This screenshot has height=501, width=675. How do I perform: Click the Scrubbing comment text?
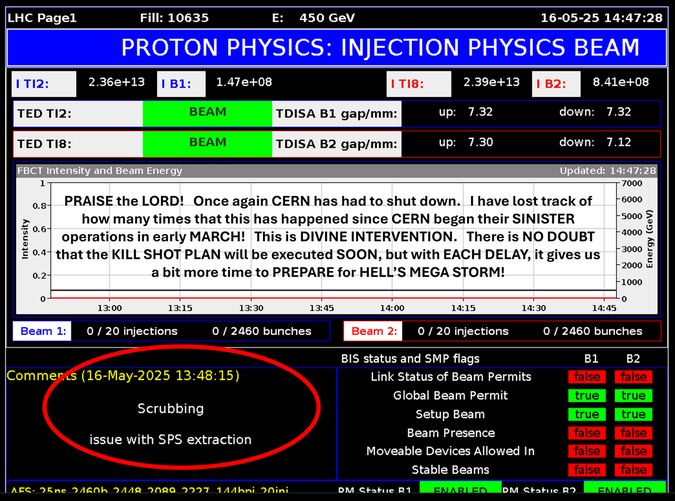[170, 408]
